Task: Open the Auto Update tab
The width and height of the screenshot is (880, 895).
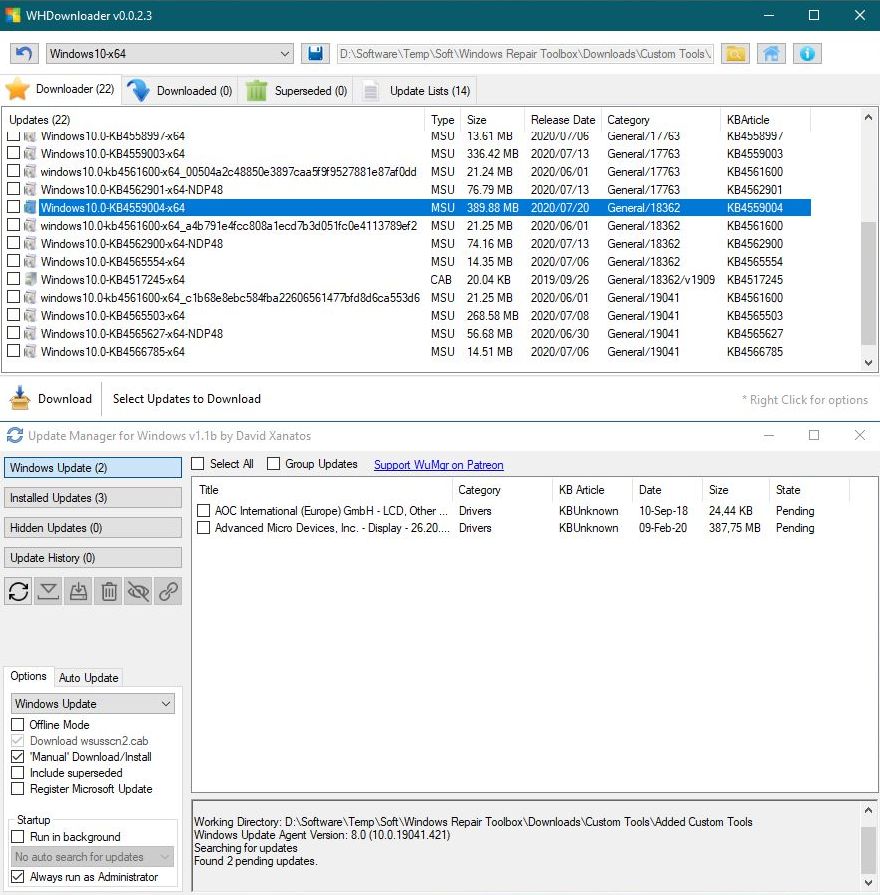Action: (x=88, y=677)
